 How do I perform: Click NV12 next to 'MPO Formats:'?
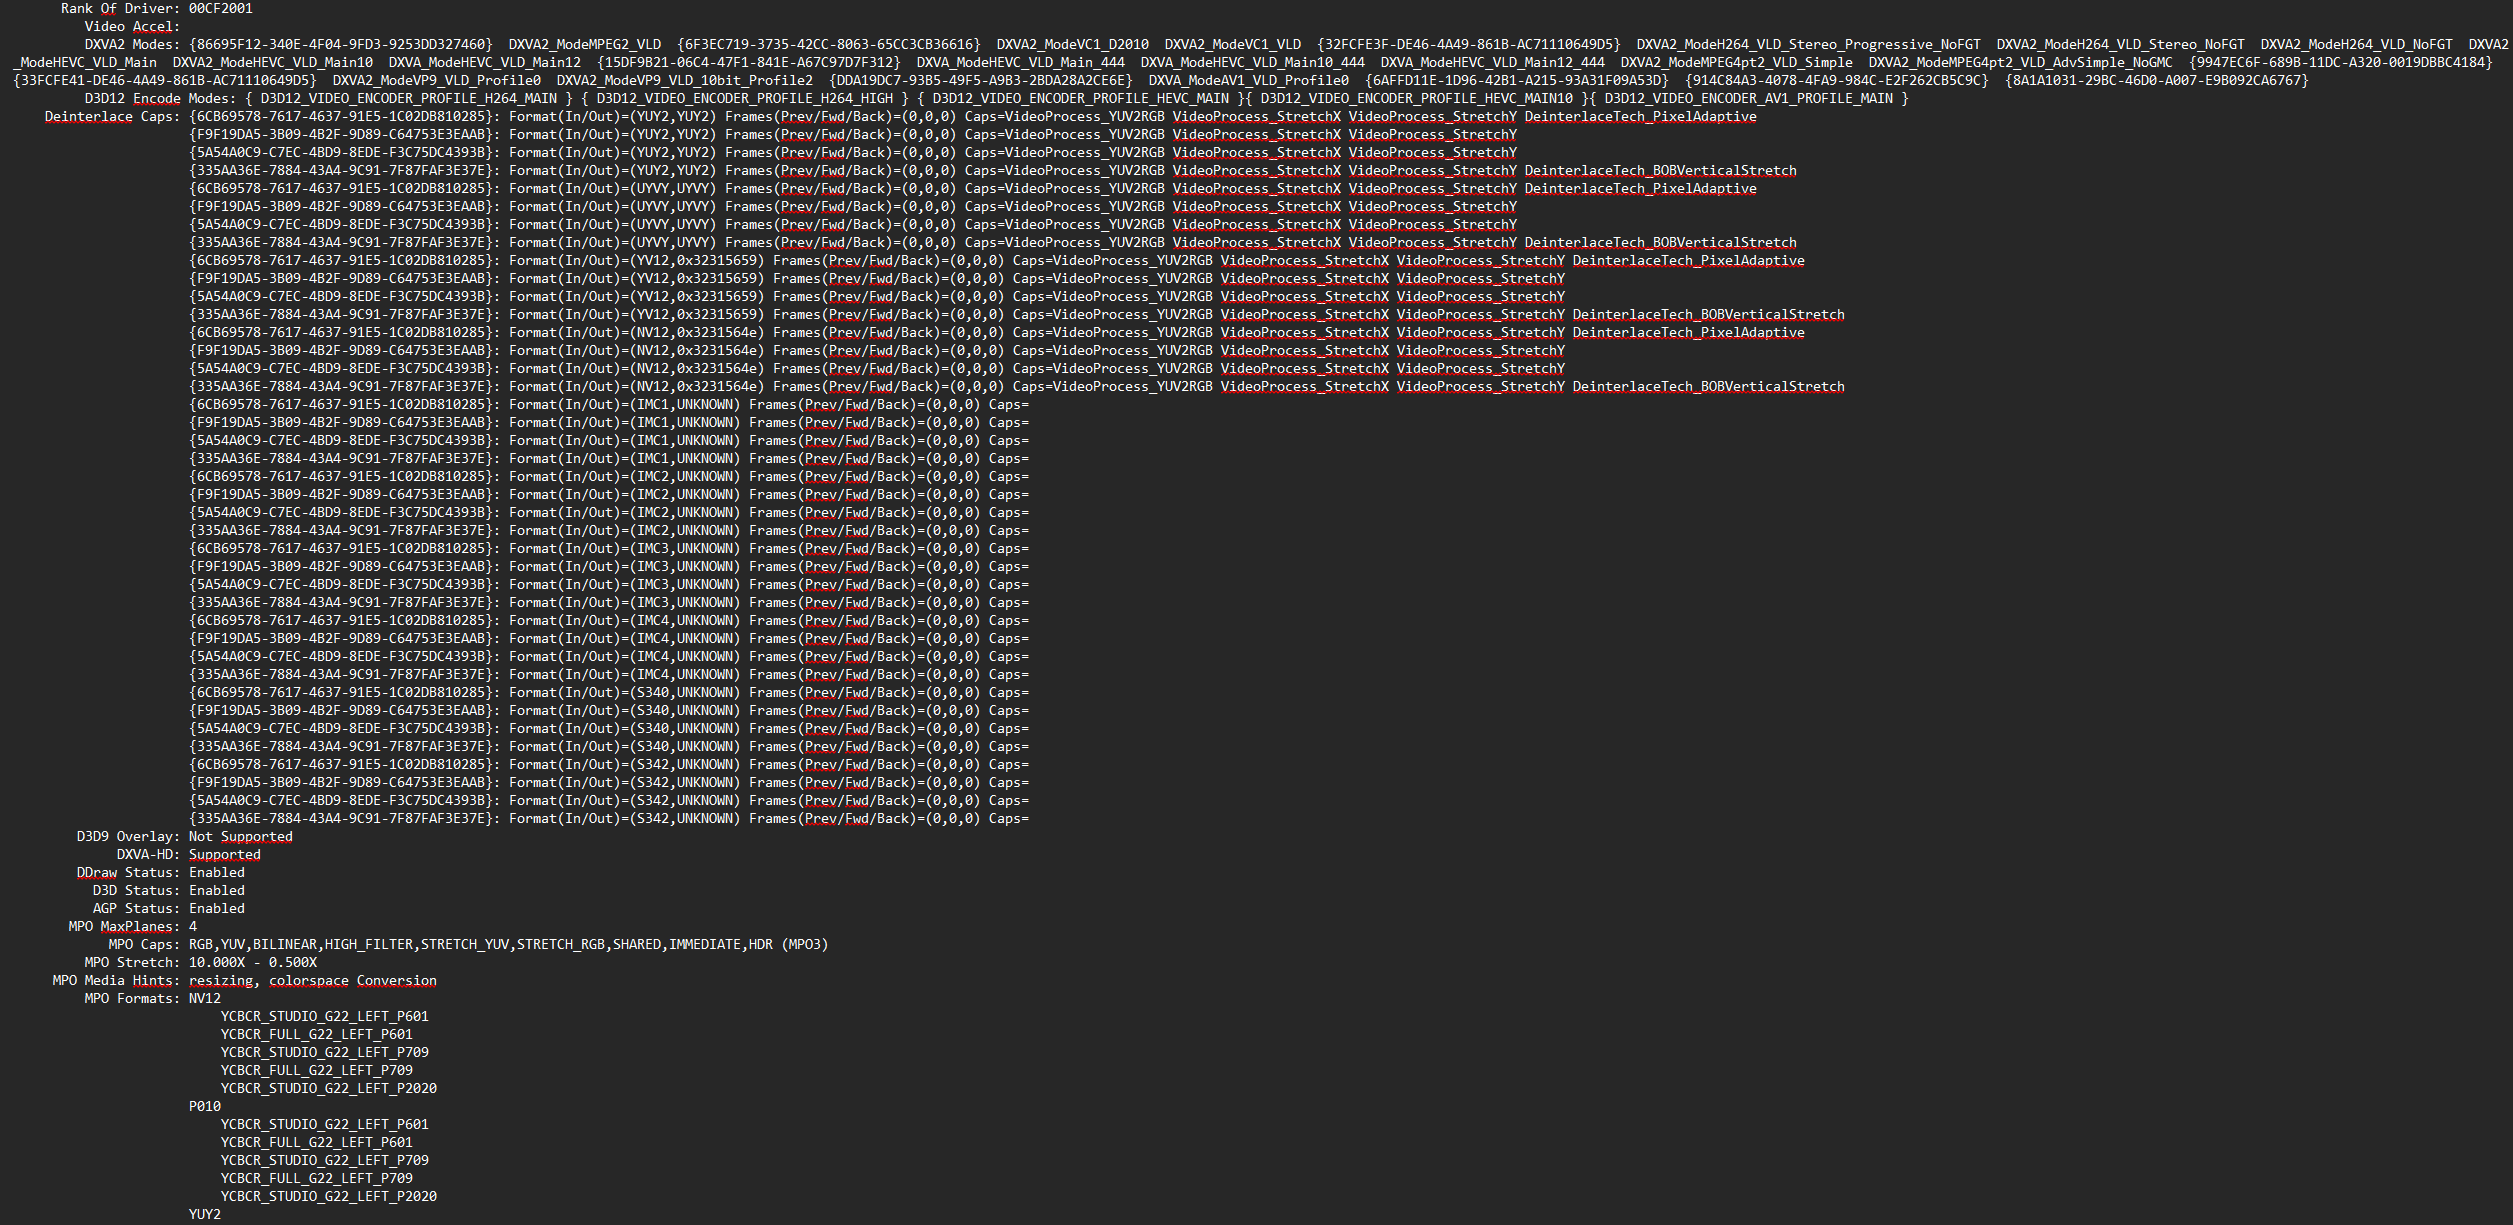point(204,998)
